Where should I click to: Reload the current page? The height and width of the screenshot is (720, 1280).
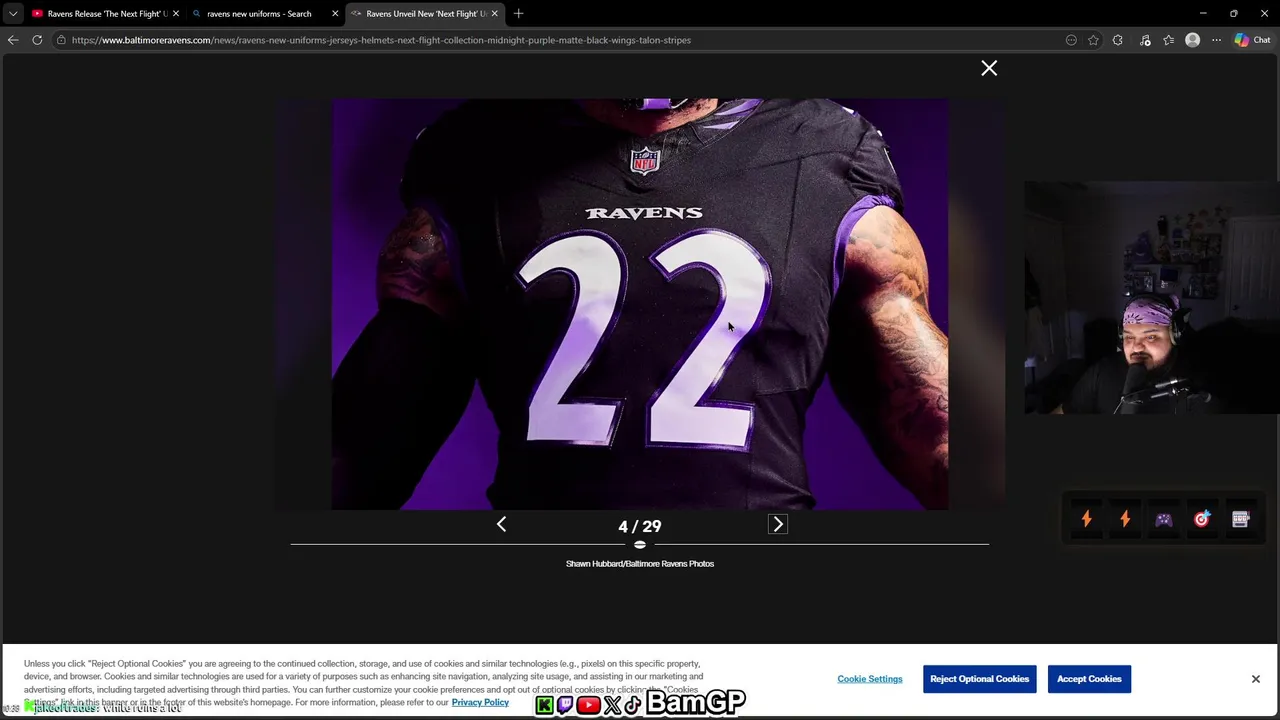(x=37, y=40)
